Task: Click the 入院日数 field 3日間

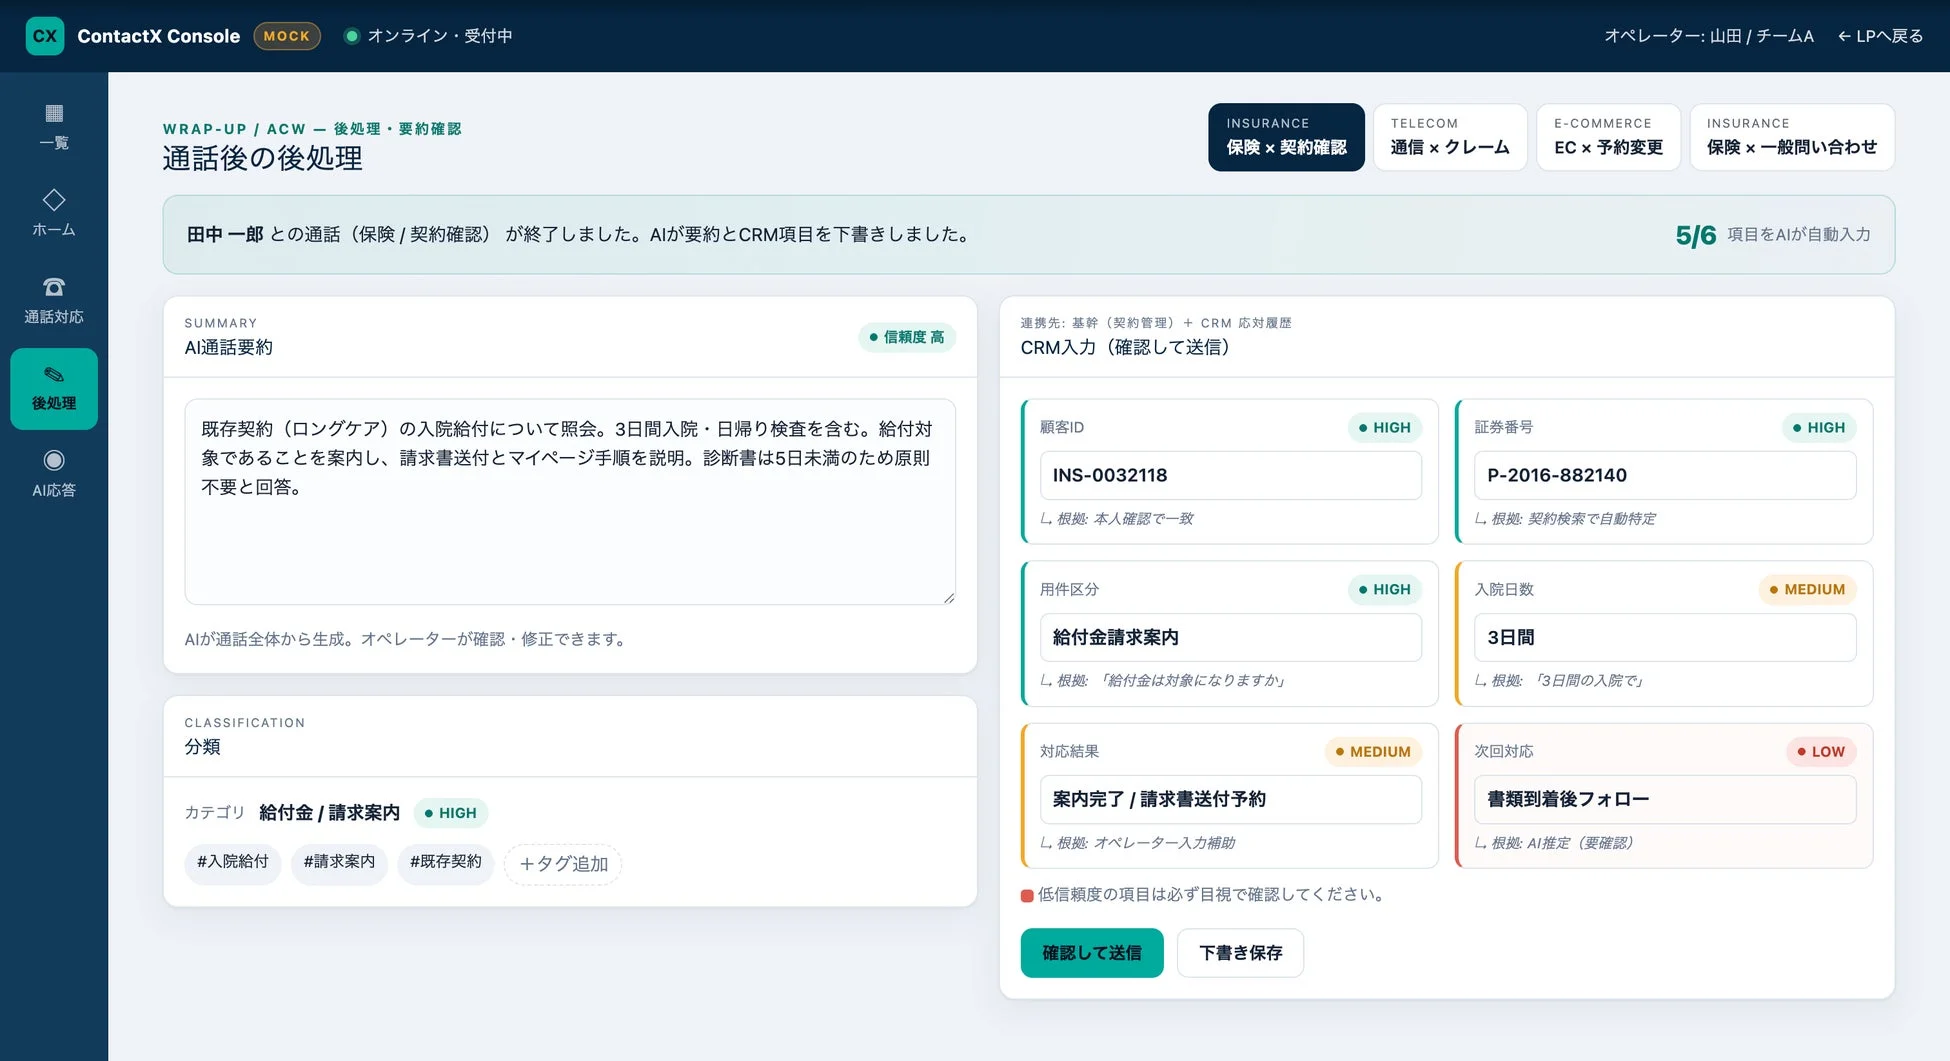Action: click(x=1665, y=637)
